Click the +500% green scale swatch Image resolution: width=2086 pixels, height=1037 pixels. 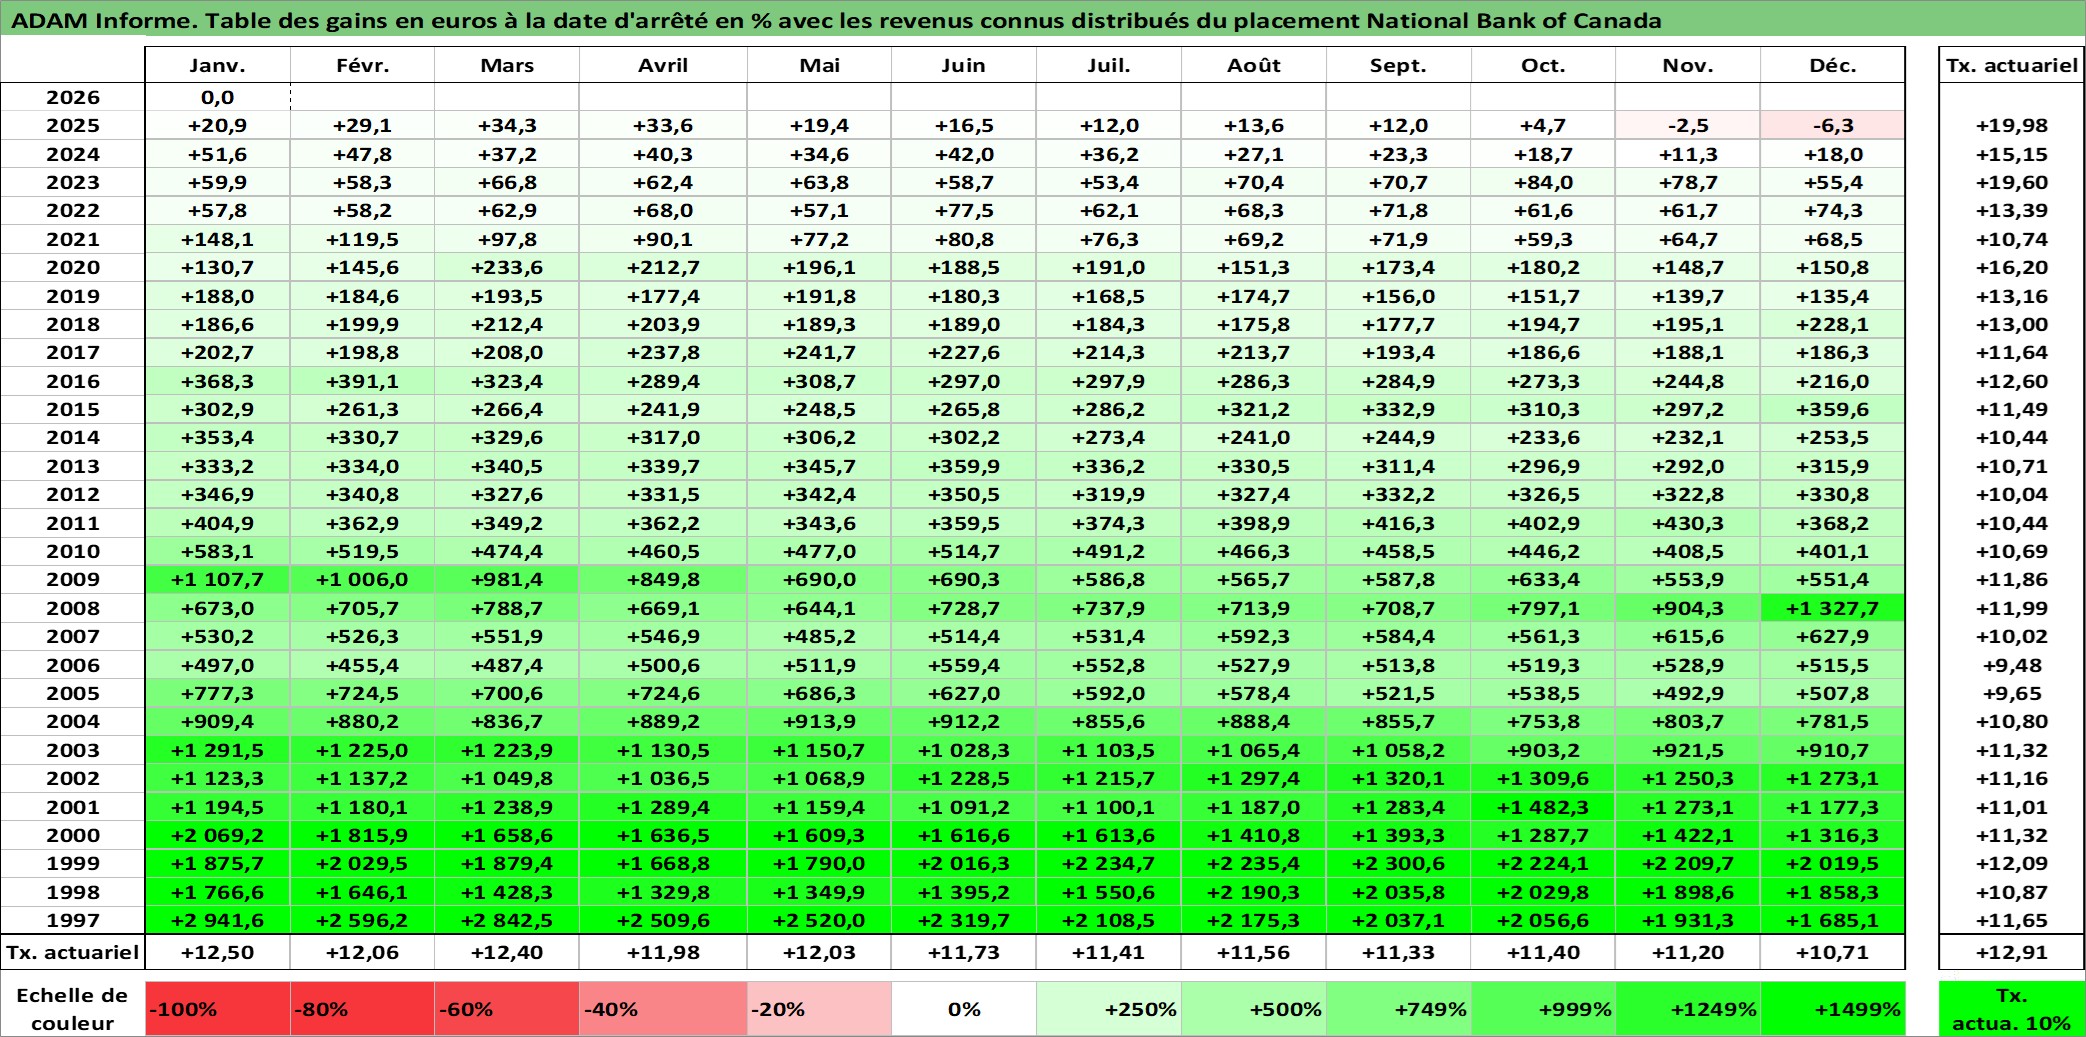point(1254,1009)
